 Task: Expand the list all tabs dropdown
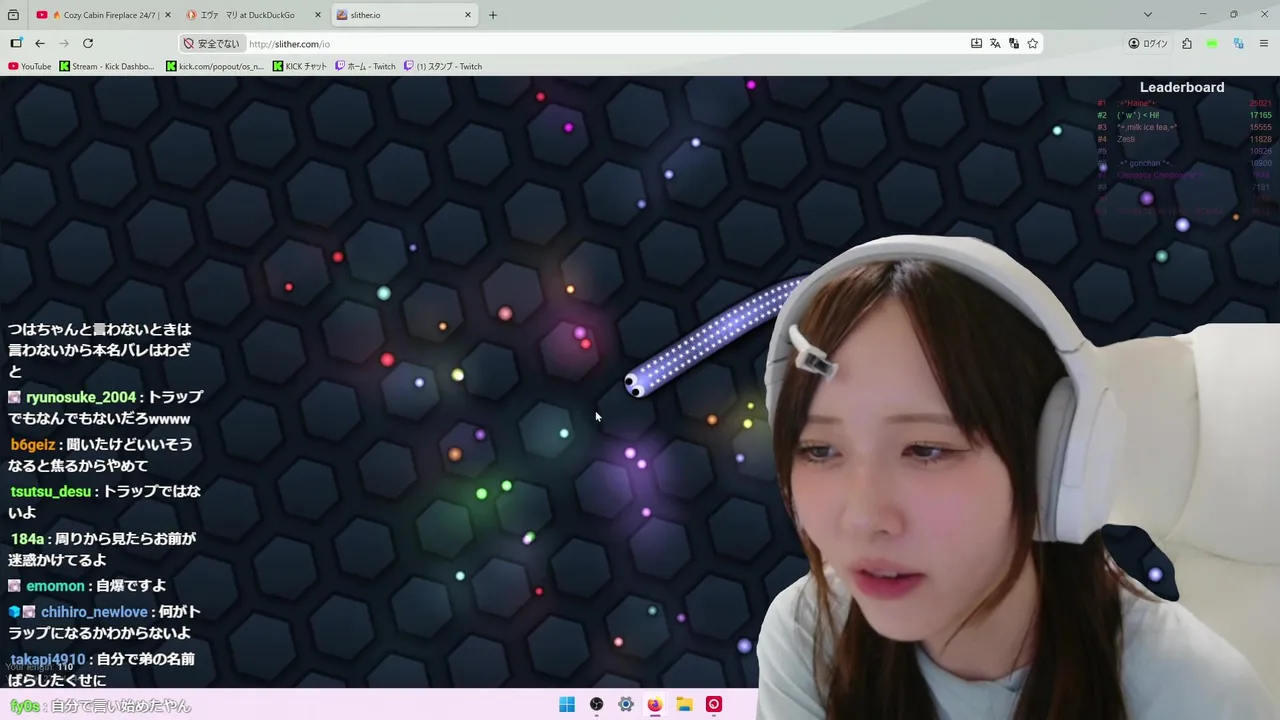pyautogui.click(x=1148, y=15)
